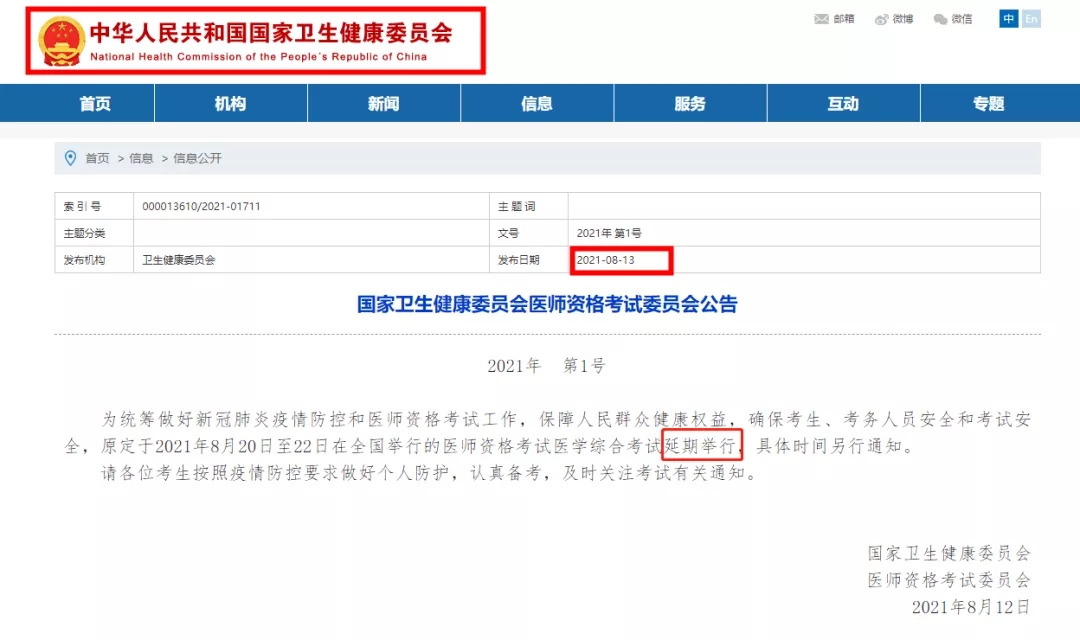Open the 首页 navigation menu item
This screenshot has width=1080, height=640.
point(95,104)
